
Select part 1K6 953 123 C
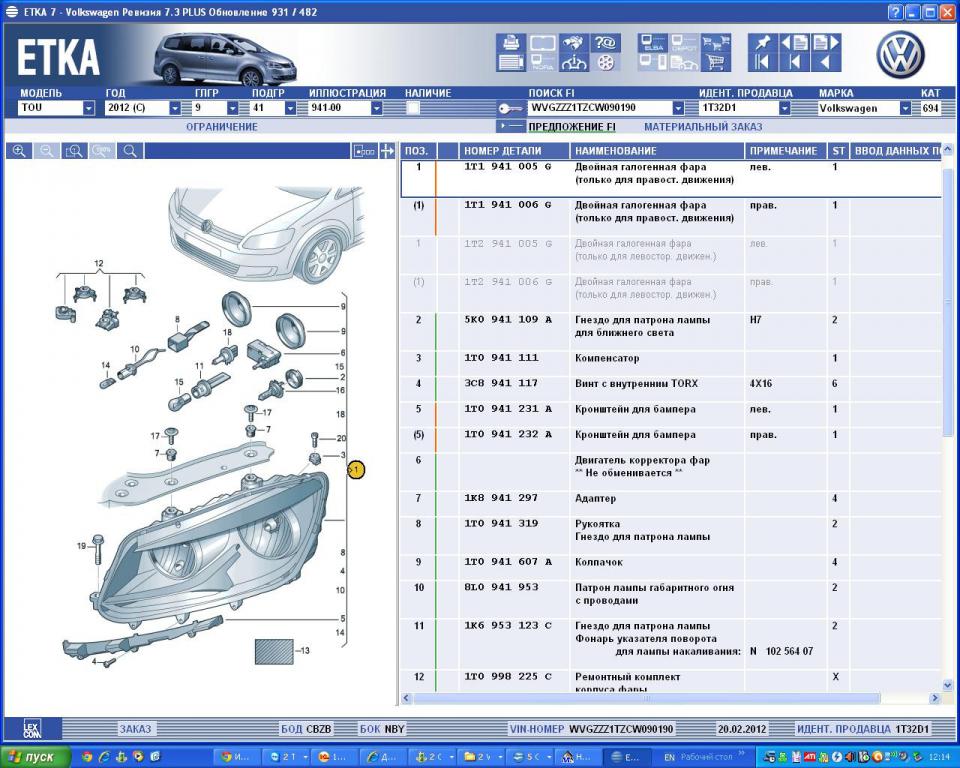[x=508, y=626]
